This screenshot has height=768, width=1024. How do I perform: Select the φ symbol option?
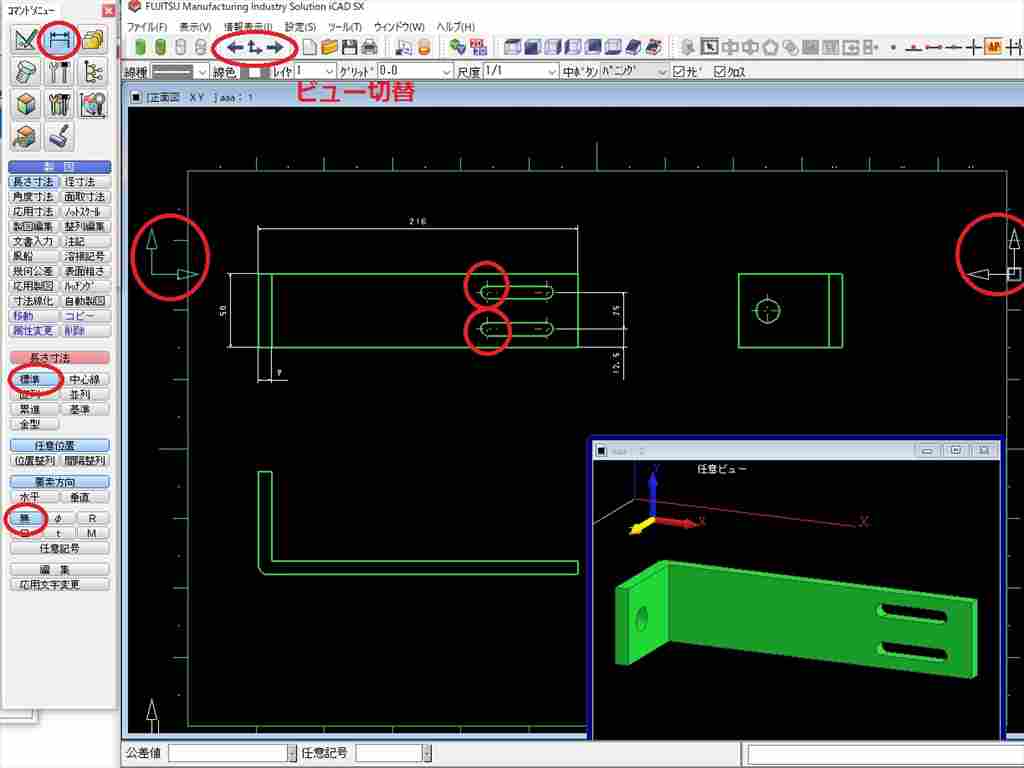click(x=58, y=519)
